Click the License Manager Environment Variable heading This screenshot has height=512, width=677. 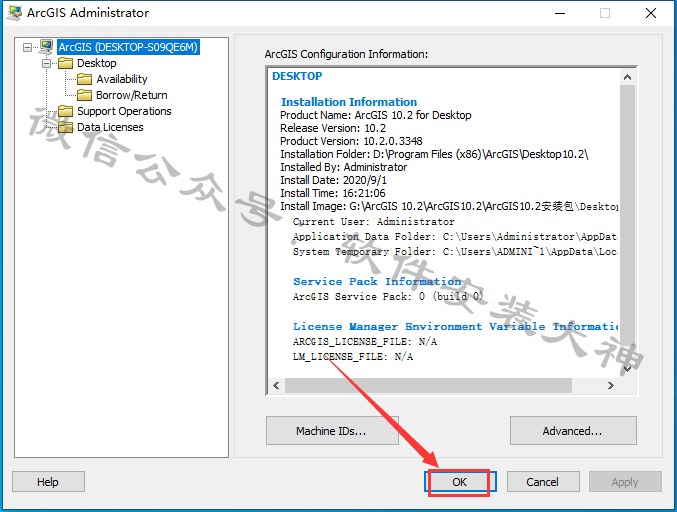(456, 326)
